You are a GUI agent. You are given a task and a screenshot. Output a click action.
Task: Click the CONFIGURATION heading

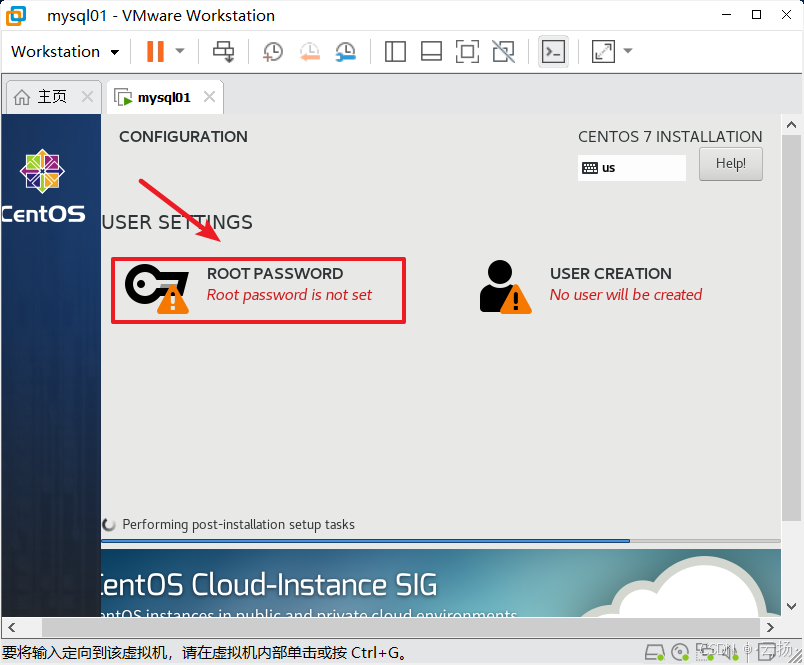click(183, 136)
